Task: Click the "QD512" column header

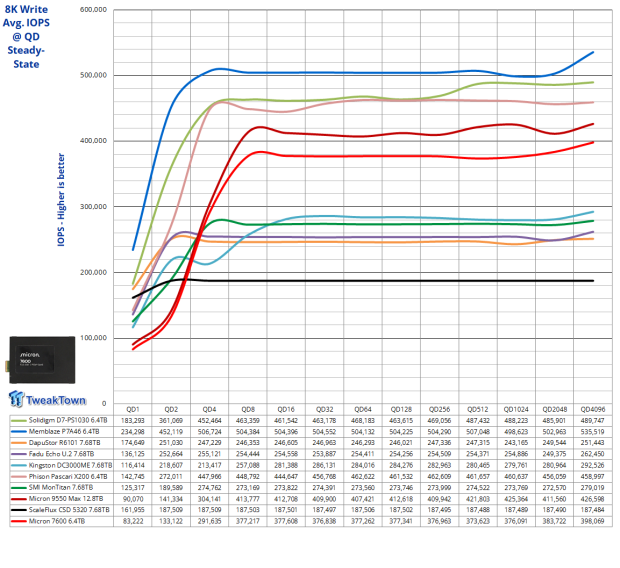Action: (x=478, y=409)
